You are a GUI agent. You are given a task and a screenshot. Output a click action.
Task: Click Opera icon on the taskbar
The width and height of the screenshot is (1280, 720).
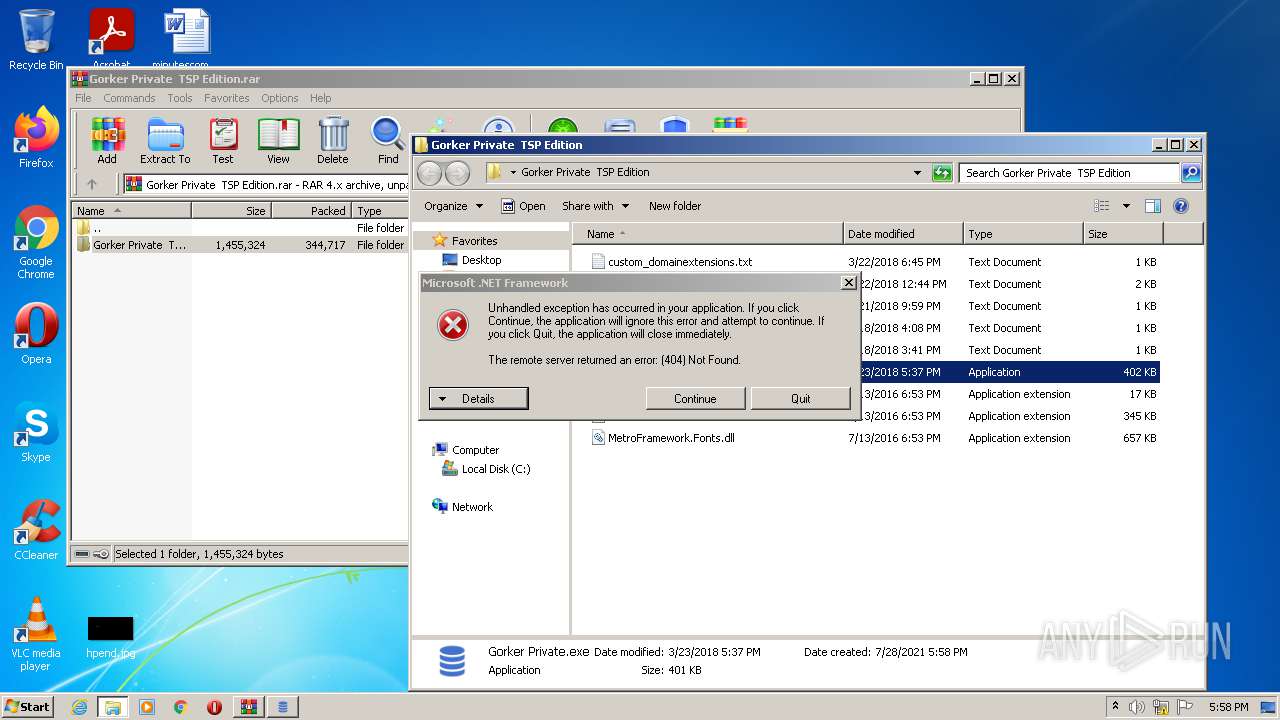coord(214,707)
